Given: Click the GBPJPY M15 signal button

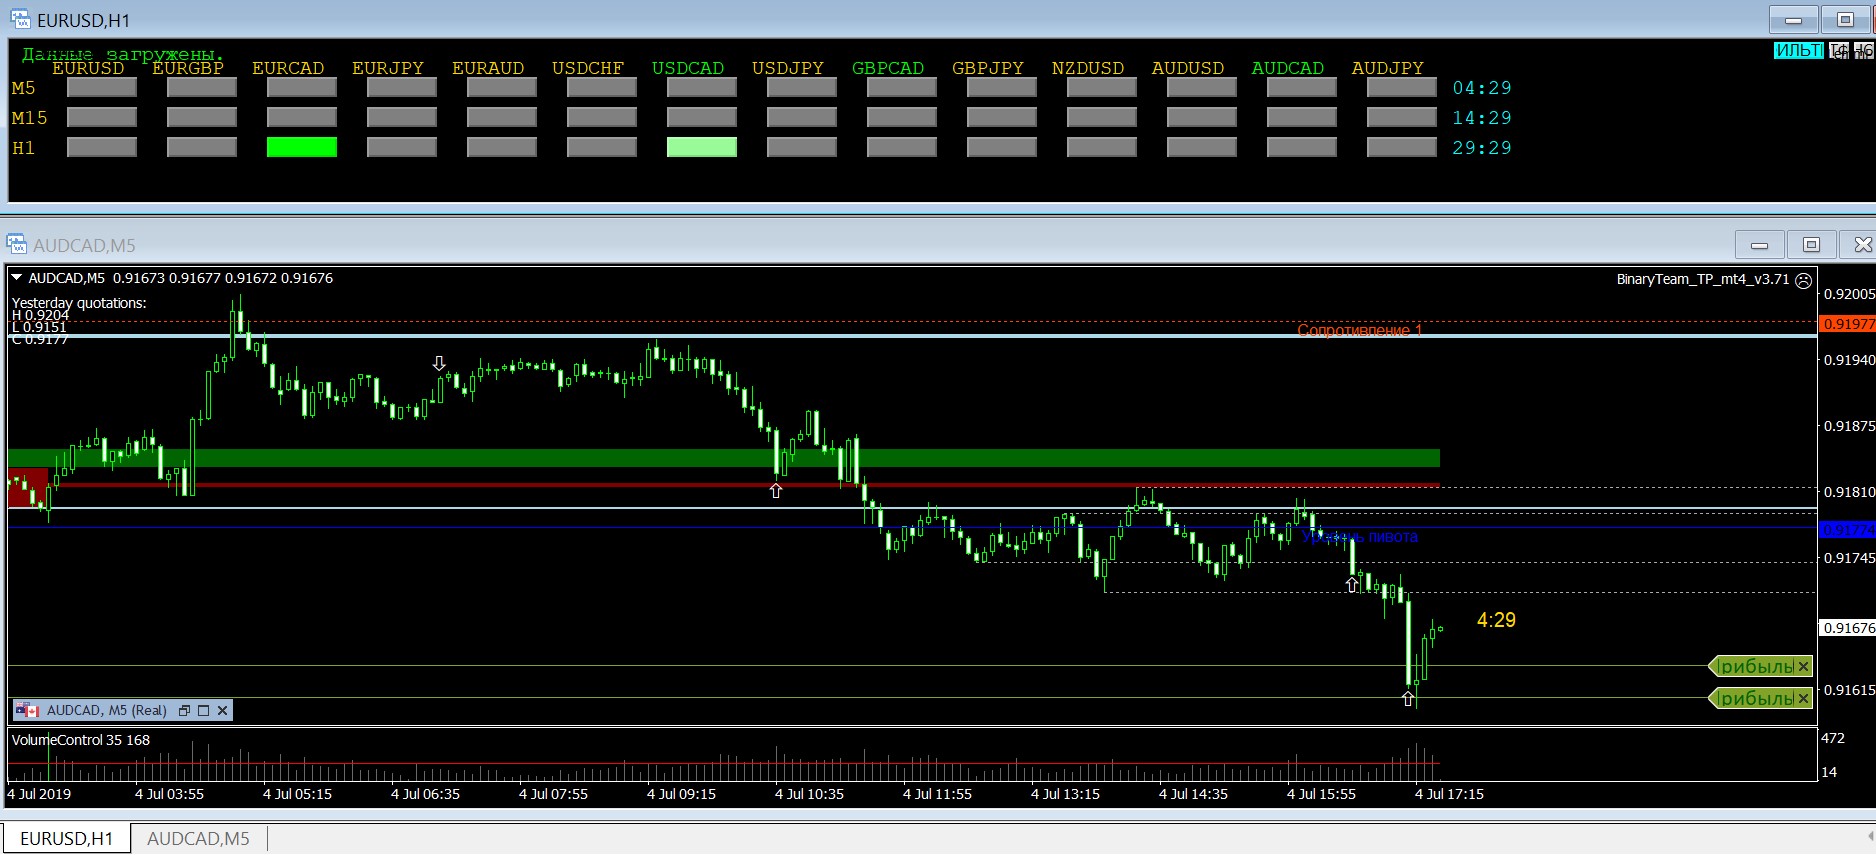Looking at the screenshot, I should pos(1001,118).
